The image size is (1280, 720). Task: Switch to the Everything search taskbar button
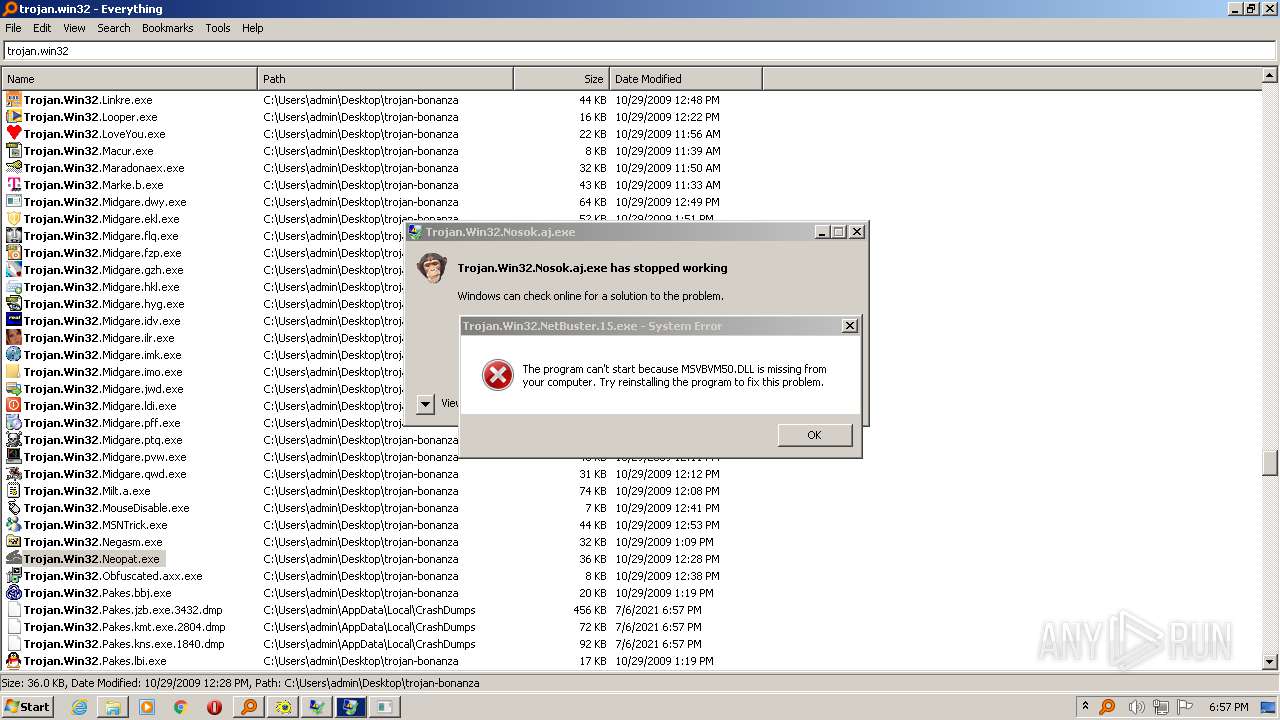[x=249, y=707]
